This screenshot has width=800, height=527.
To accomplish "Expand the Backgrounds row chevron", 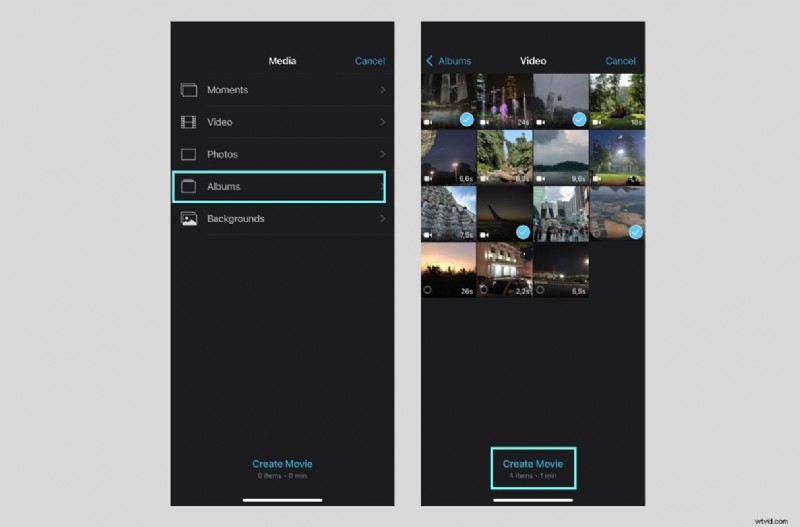I will pos(383,219).
